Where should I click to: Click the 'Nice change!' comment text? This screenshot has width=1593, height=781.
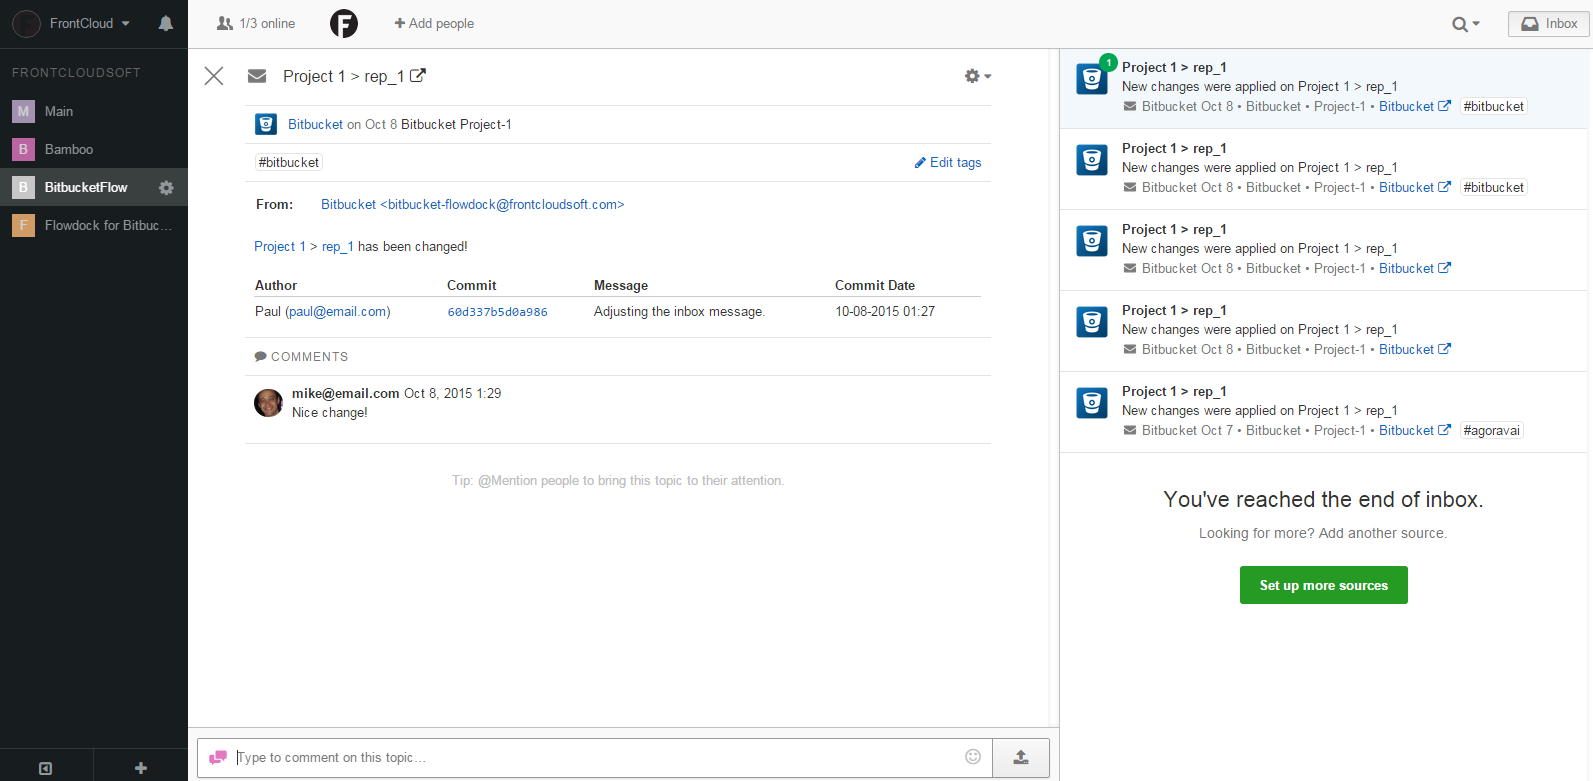(x=330, y=412)
